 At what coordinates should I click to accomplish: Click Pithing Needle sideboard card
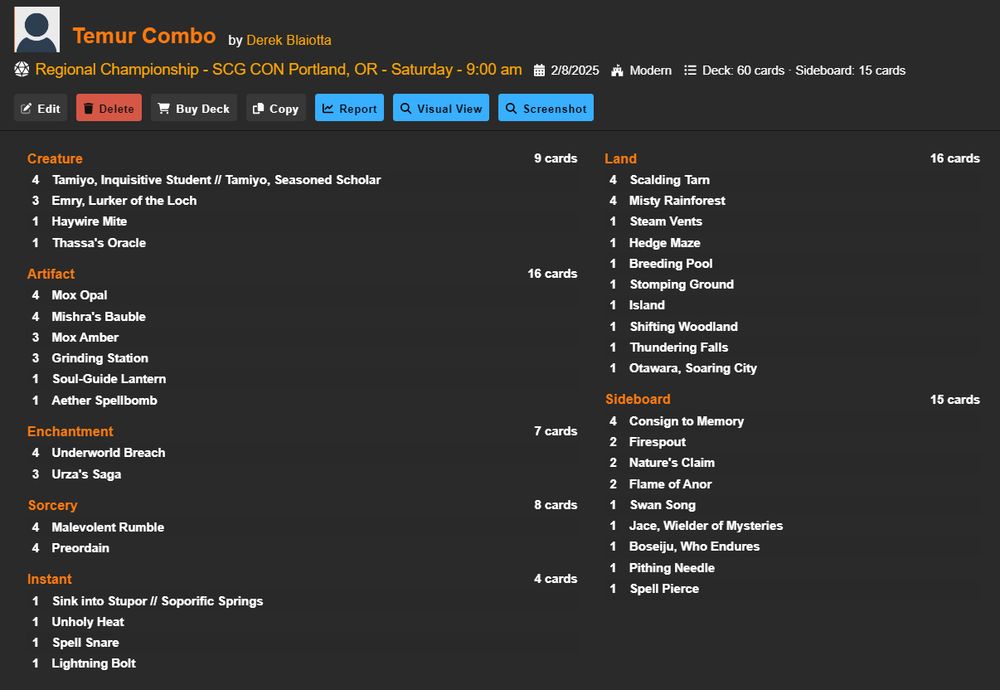click(672, 568)
